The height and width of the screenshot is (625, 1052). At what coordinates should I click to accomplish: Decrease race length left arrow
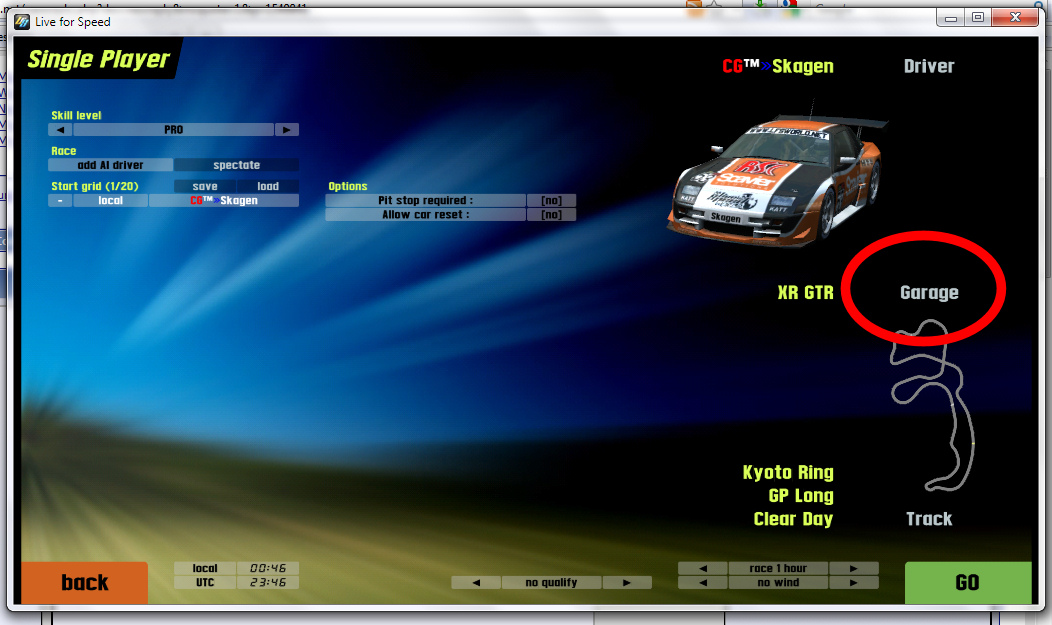click(x=702, y=568)
